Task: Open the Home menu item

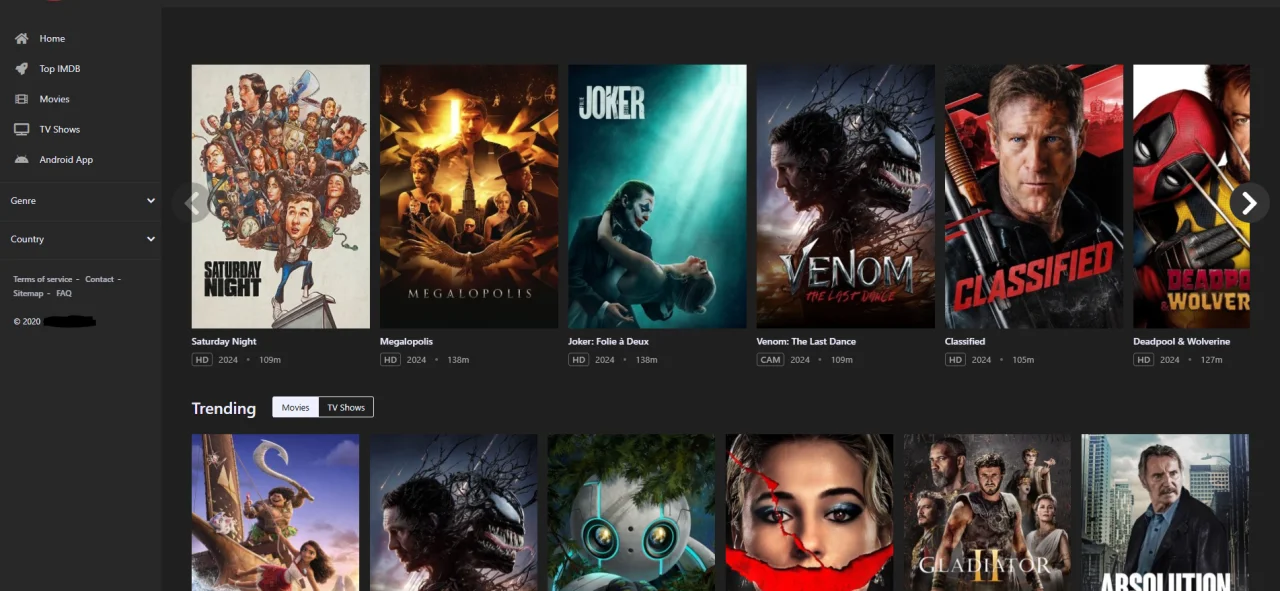Action: point(52,38)
